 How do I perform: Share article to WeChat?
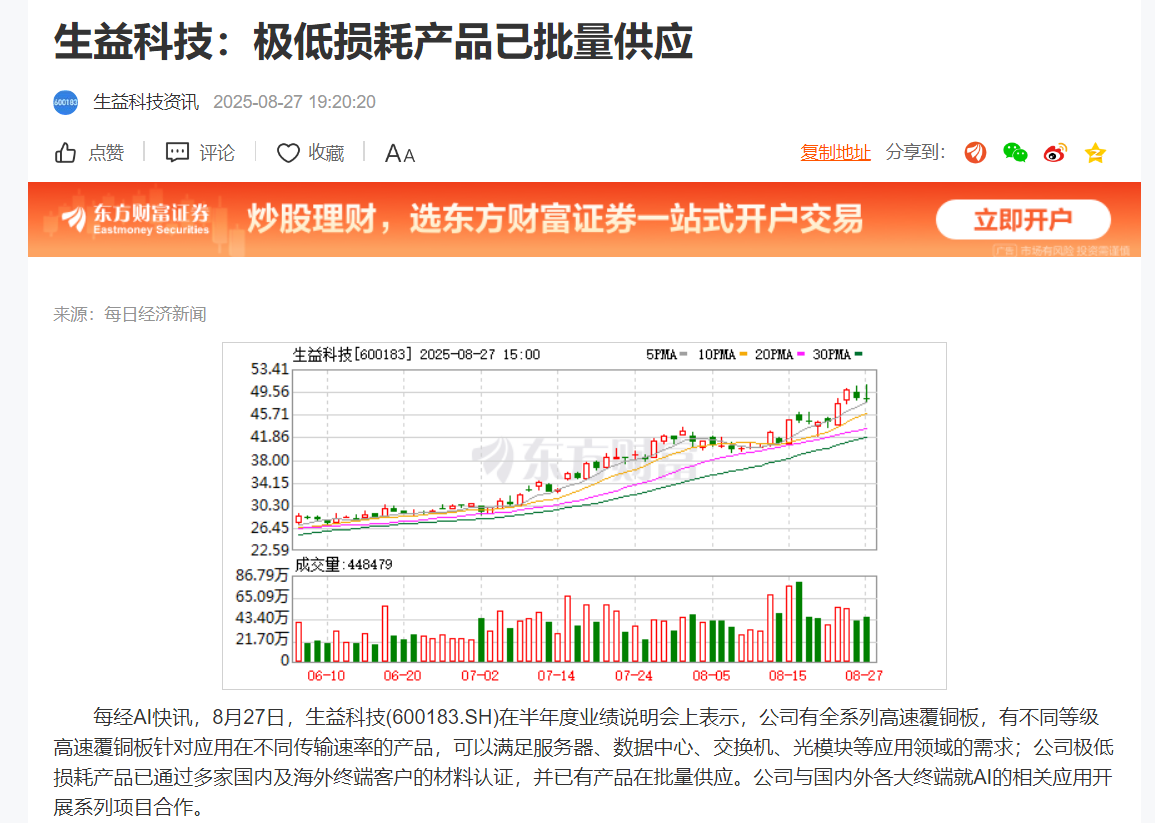click(x=1015, y=153)
